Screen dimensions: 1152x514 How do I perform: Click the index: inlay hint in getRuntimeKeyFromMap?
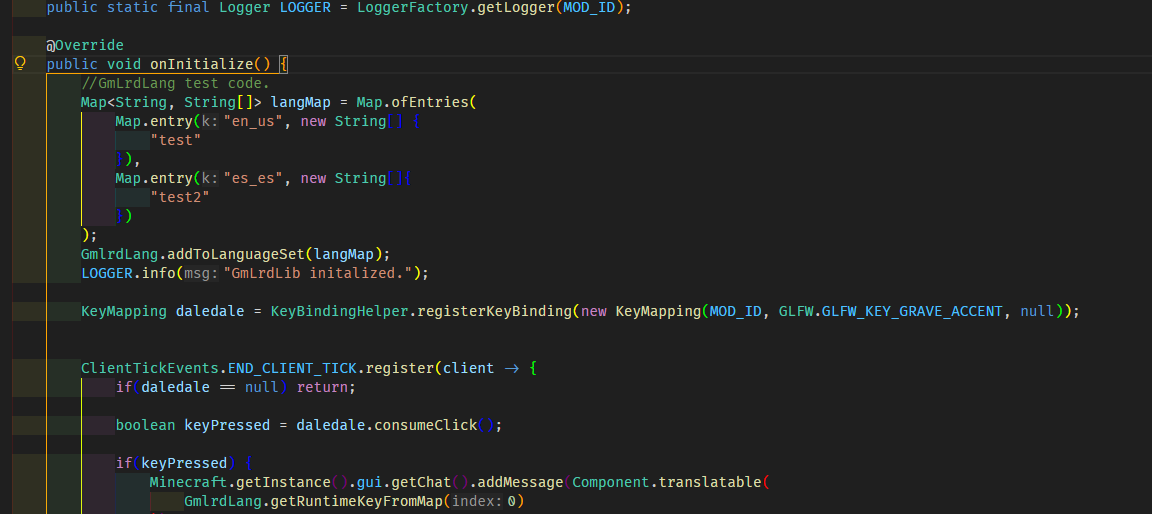477,501
